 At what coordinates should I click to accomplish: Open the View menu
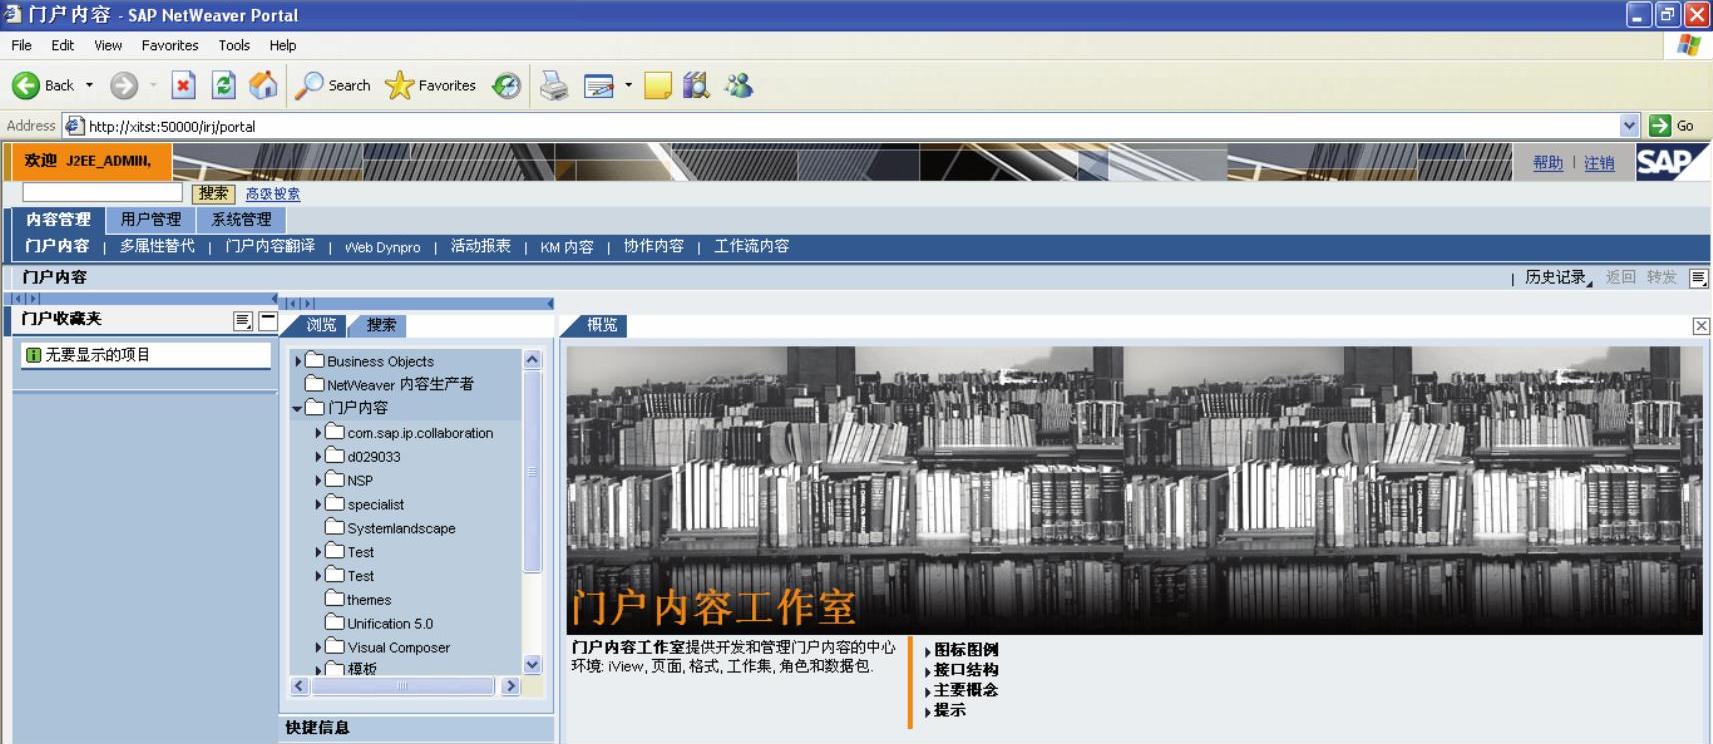coord(108,45)
